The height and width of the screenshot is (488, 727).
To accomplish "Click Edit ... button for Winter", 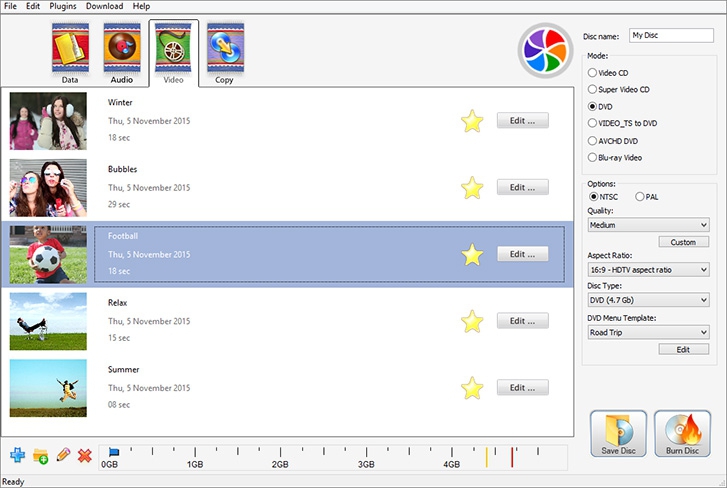I will coord(523,120).
